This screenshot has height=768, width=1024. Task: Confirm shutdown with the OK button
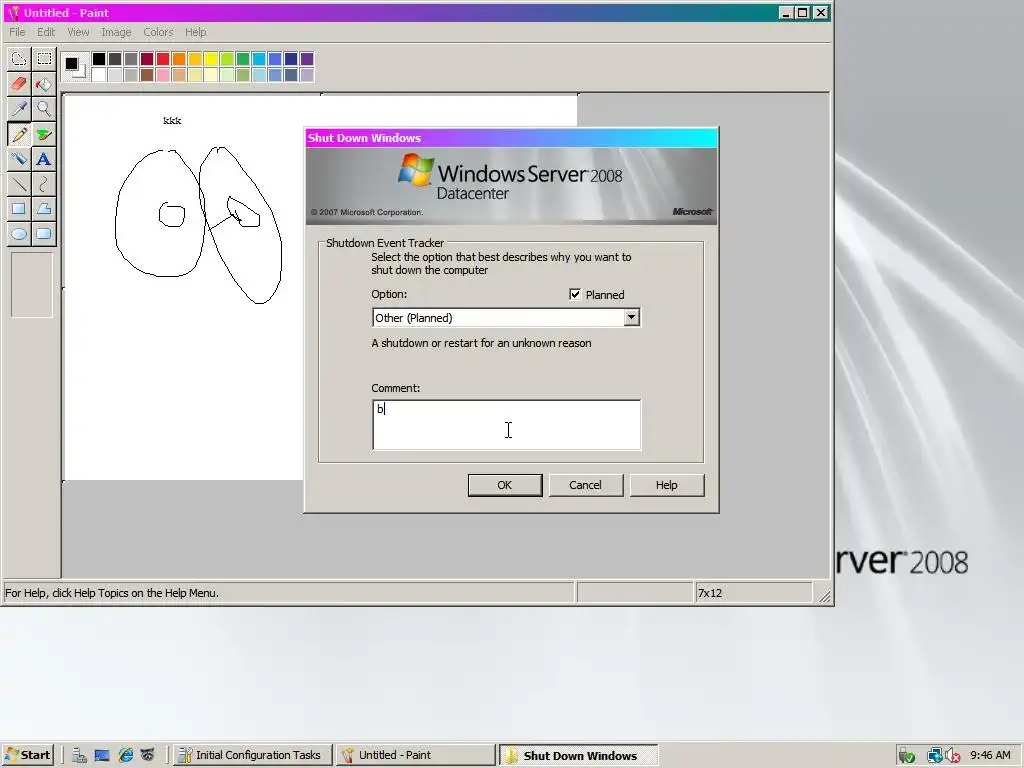point(505,485)
